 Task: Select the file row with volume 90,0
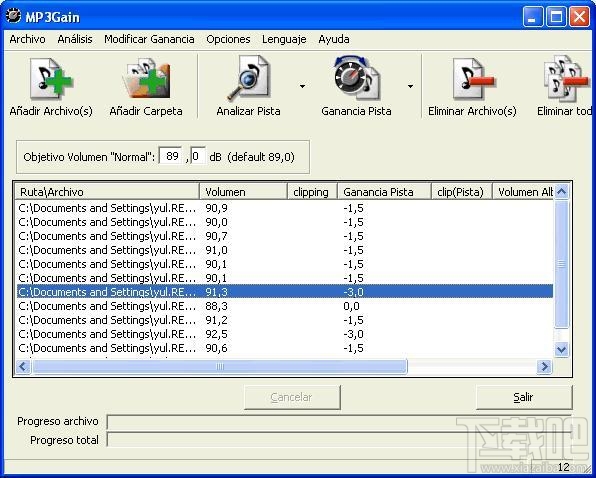285,222
